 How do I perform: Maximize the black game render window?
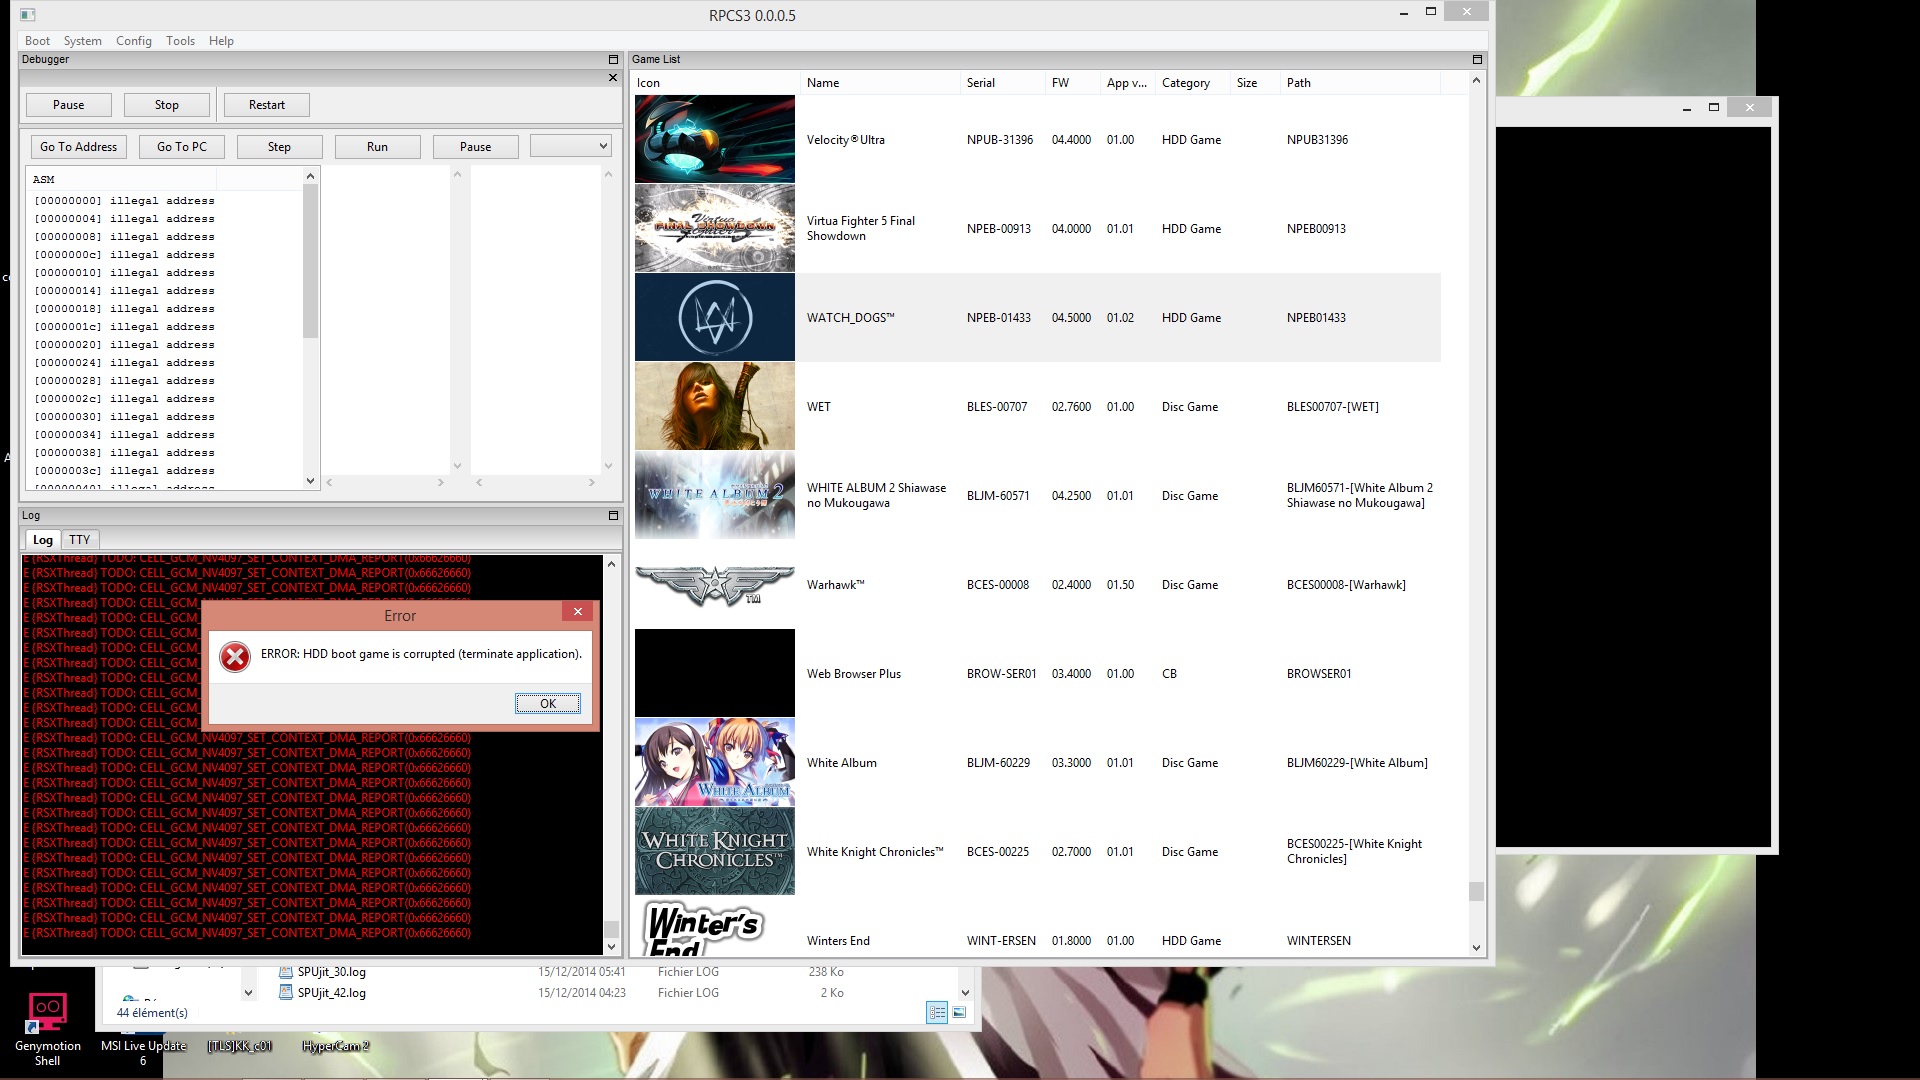pyautogui.click(x=1714, y=107)
